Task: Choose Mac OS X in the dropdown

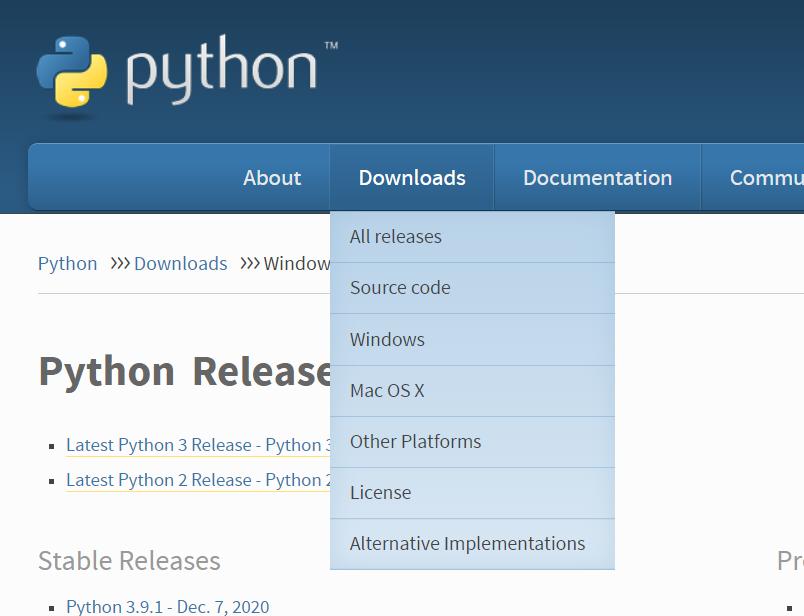Action: point(472,391)
